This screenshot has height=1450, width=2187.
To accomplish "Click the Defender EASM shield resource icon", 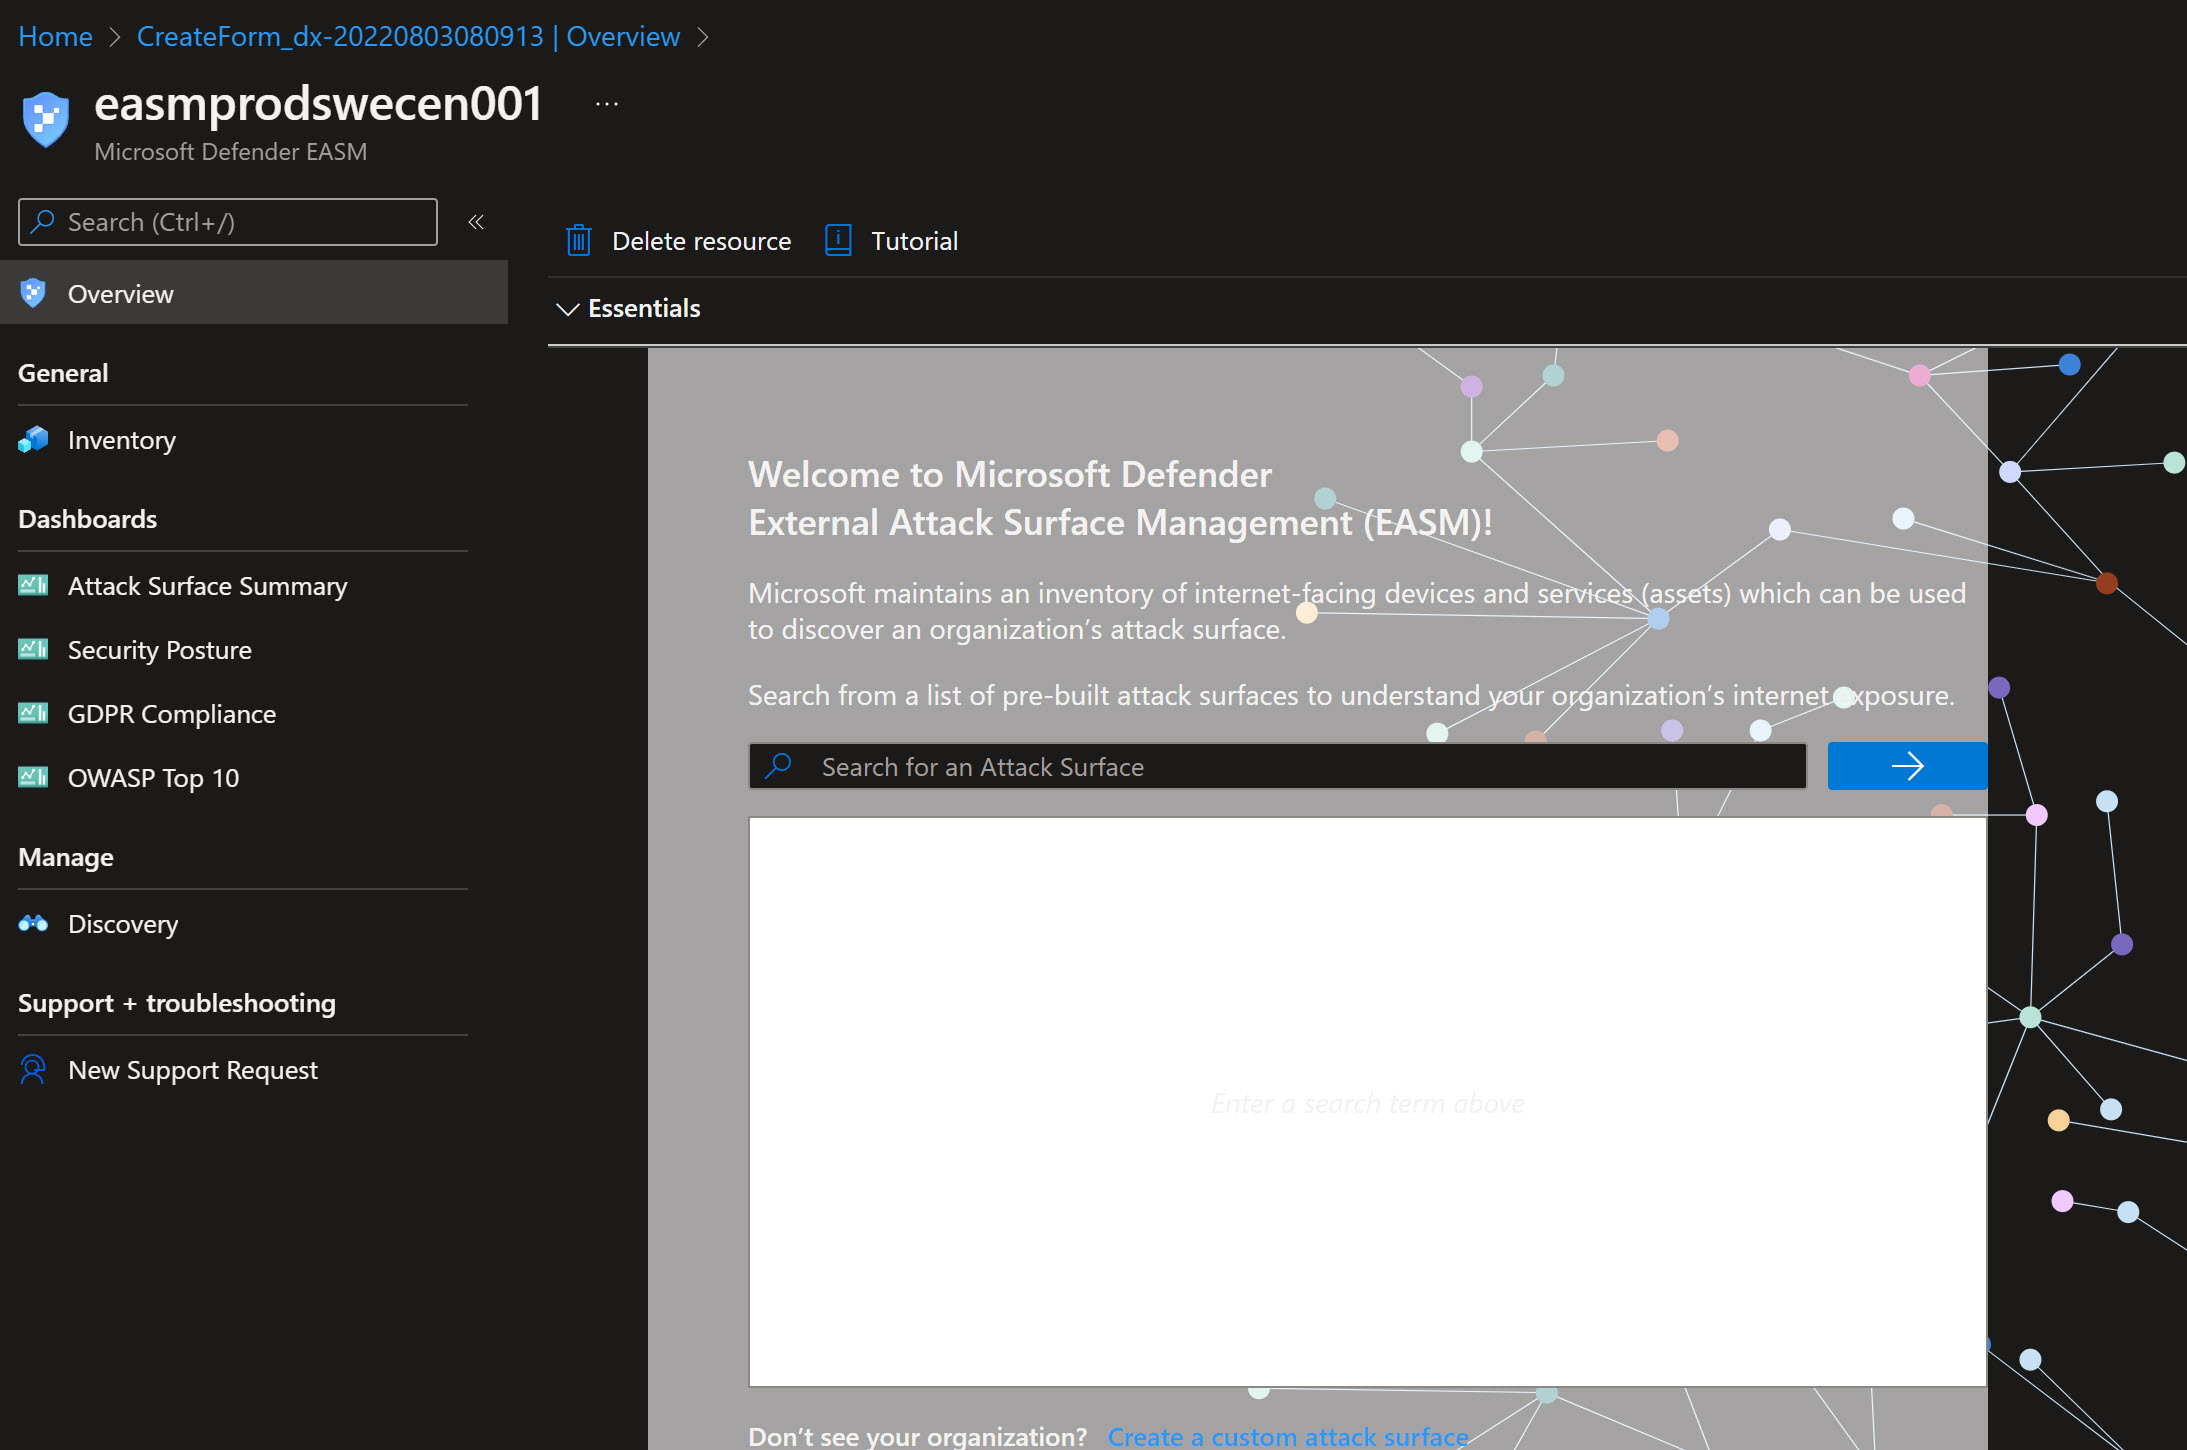I will pos(46,119).
